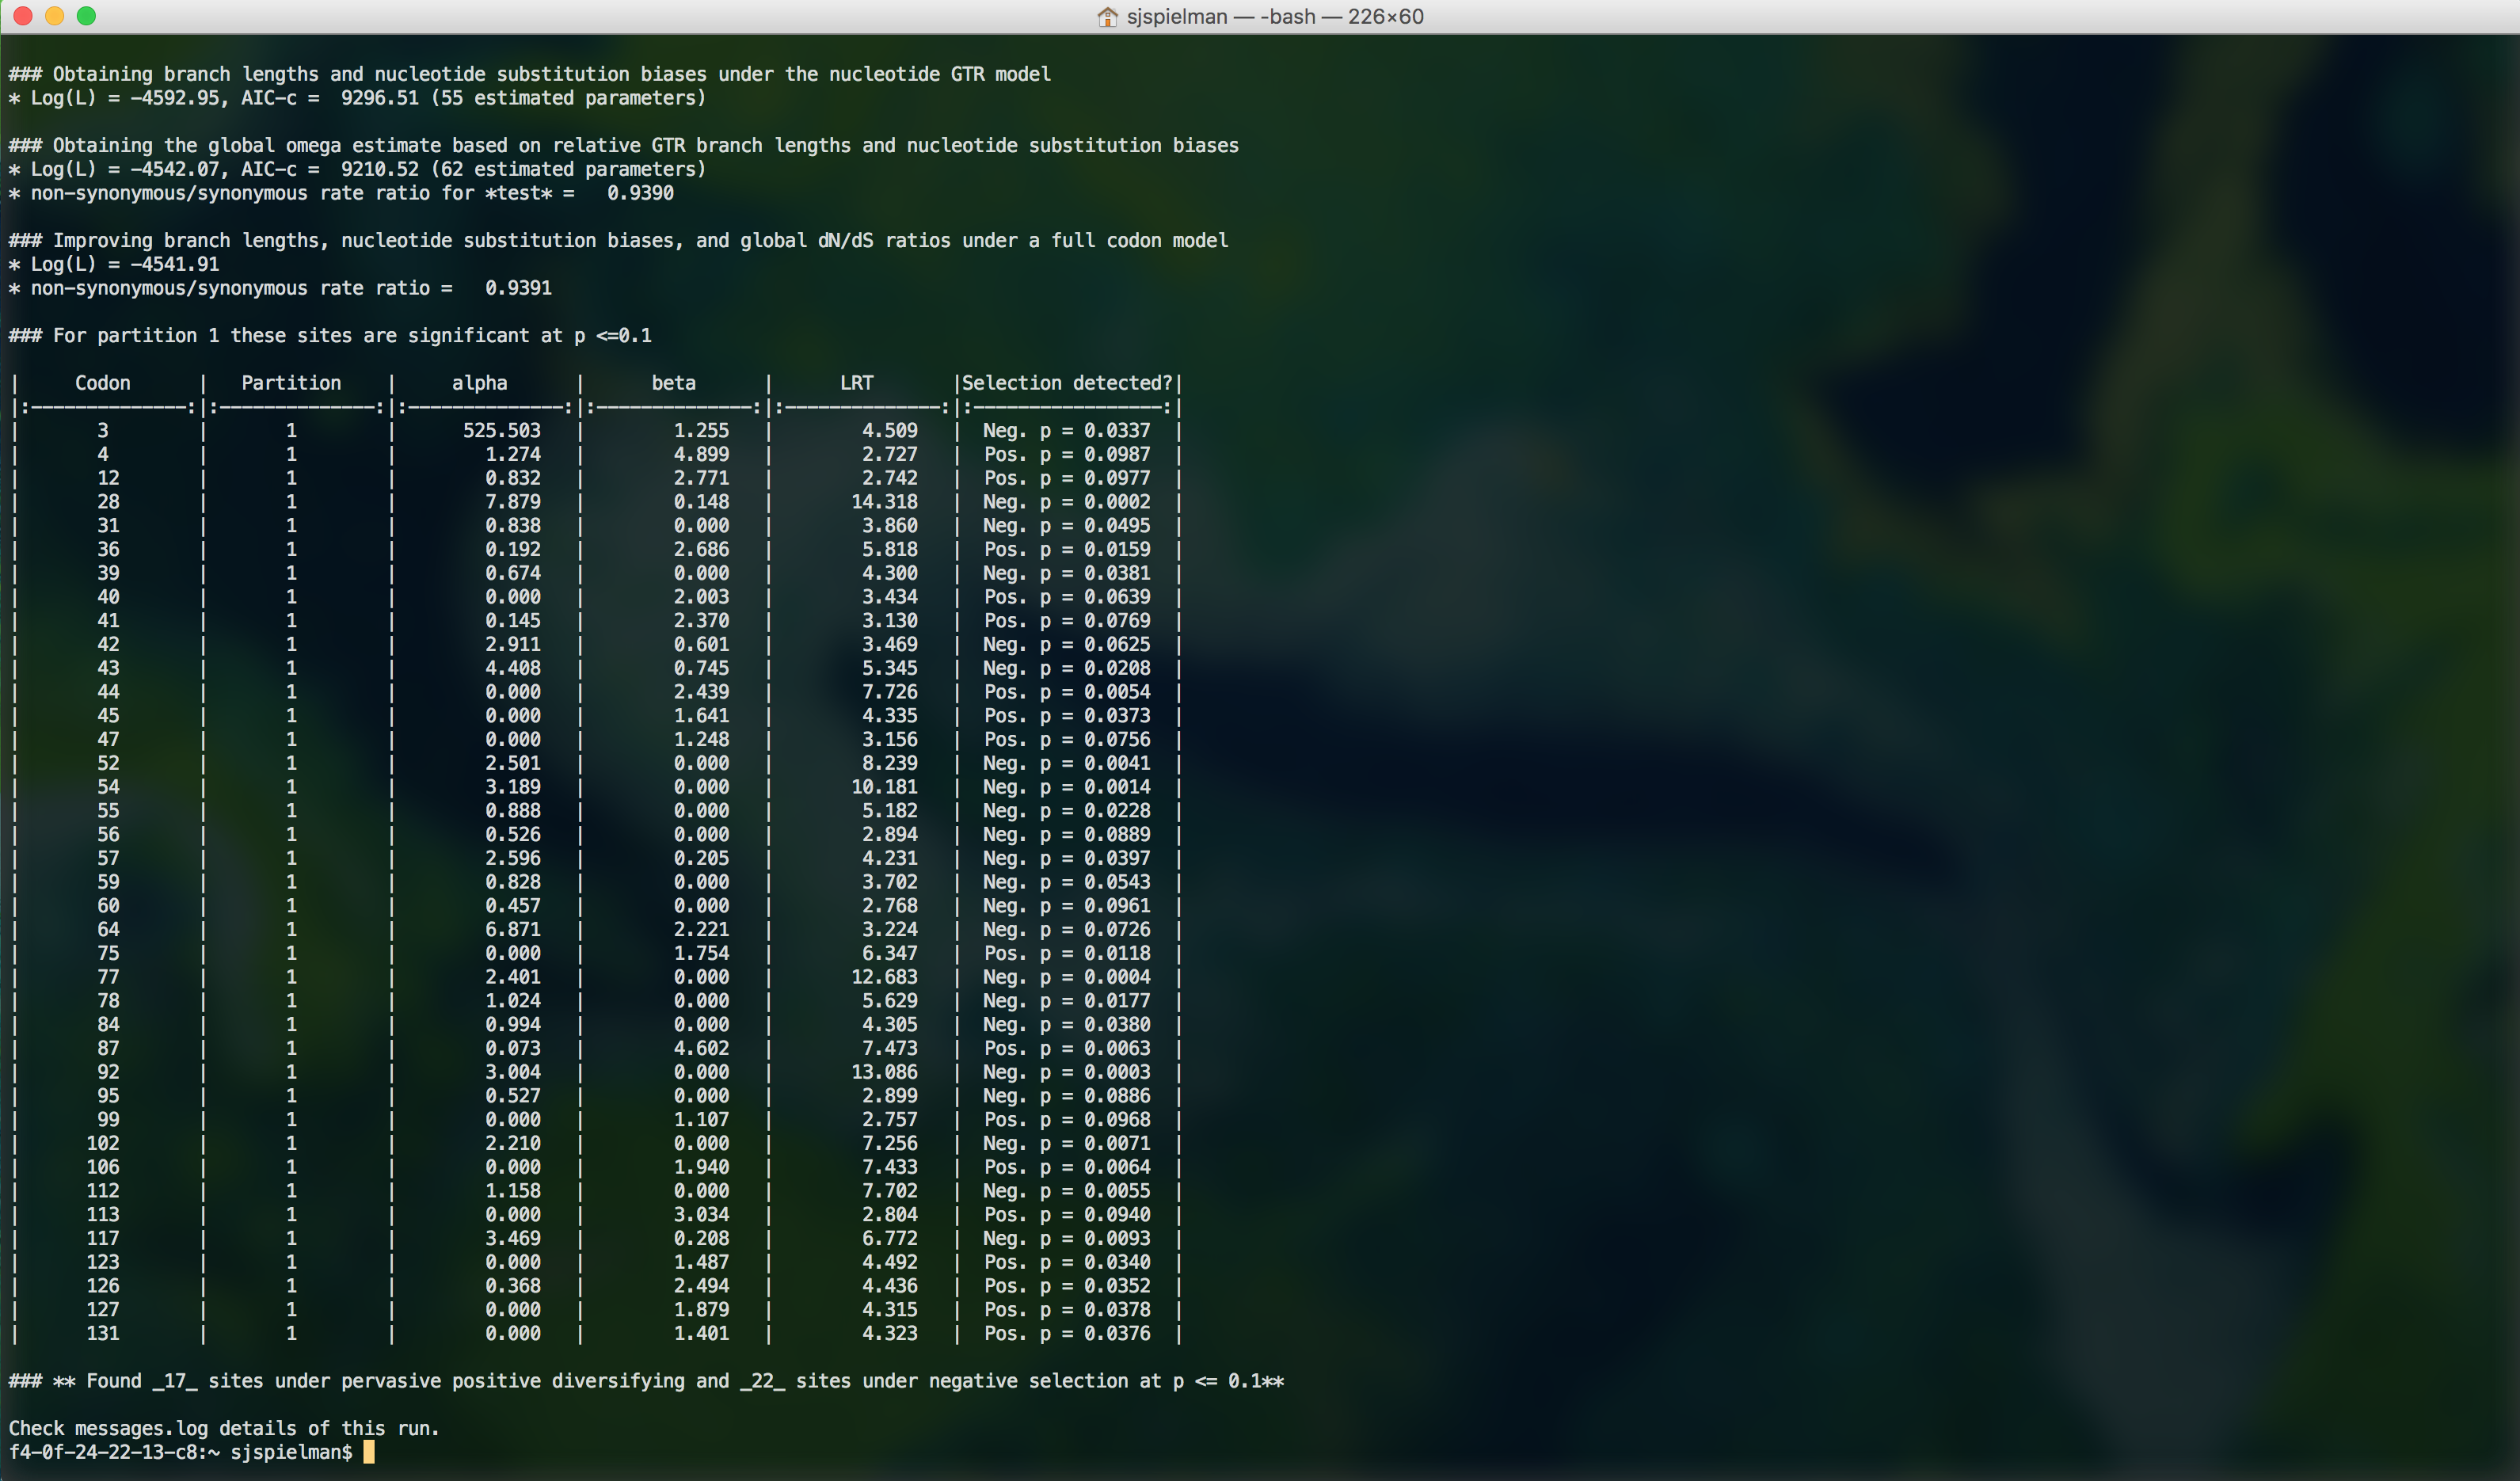Screen dimensions: 2520x1481
Task: Click the '_17_' positive sites count
Action: pos(175,1381)
